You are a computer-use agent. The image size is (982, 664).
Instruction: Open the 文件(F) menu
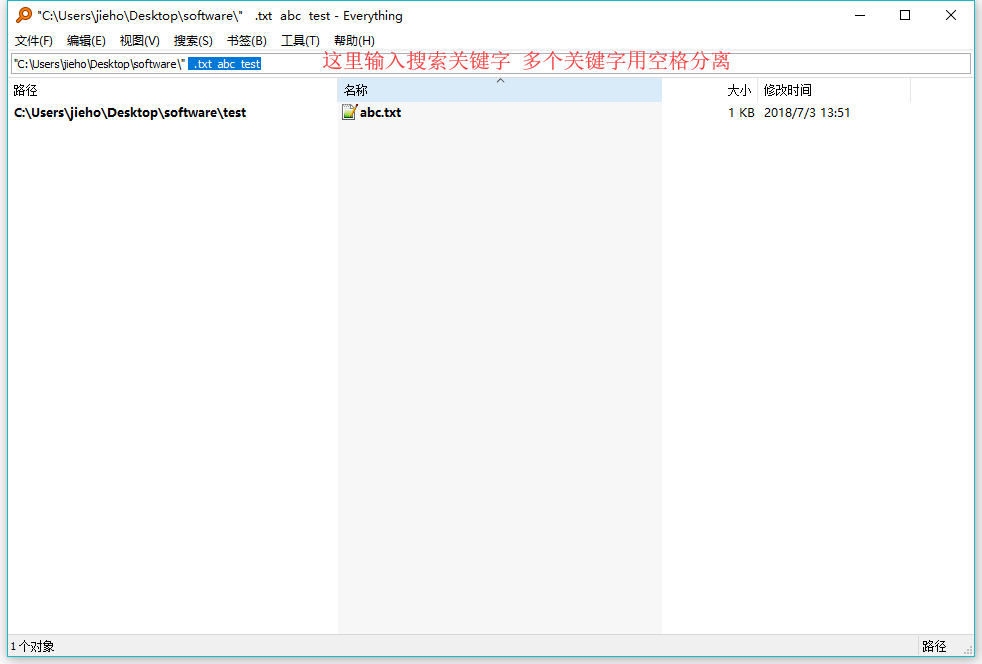point(33,40)
